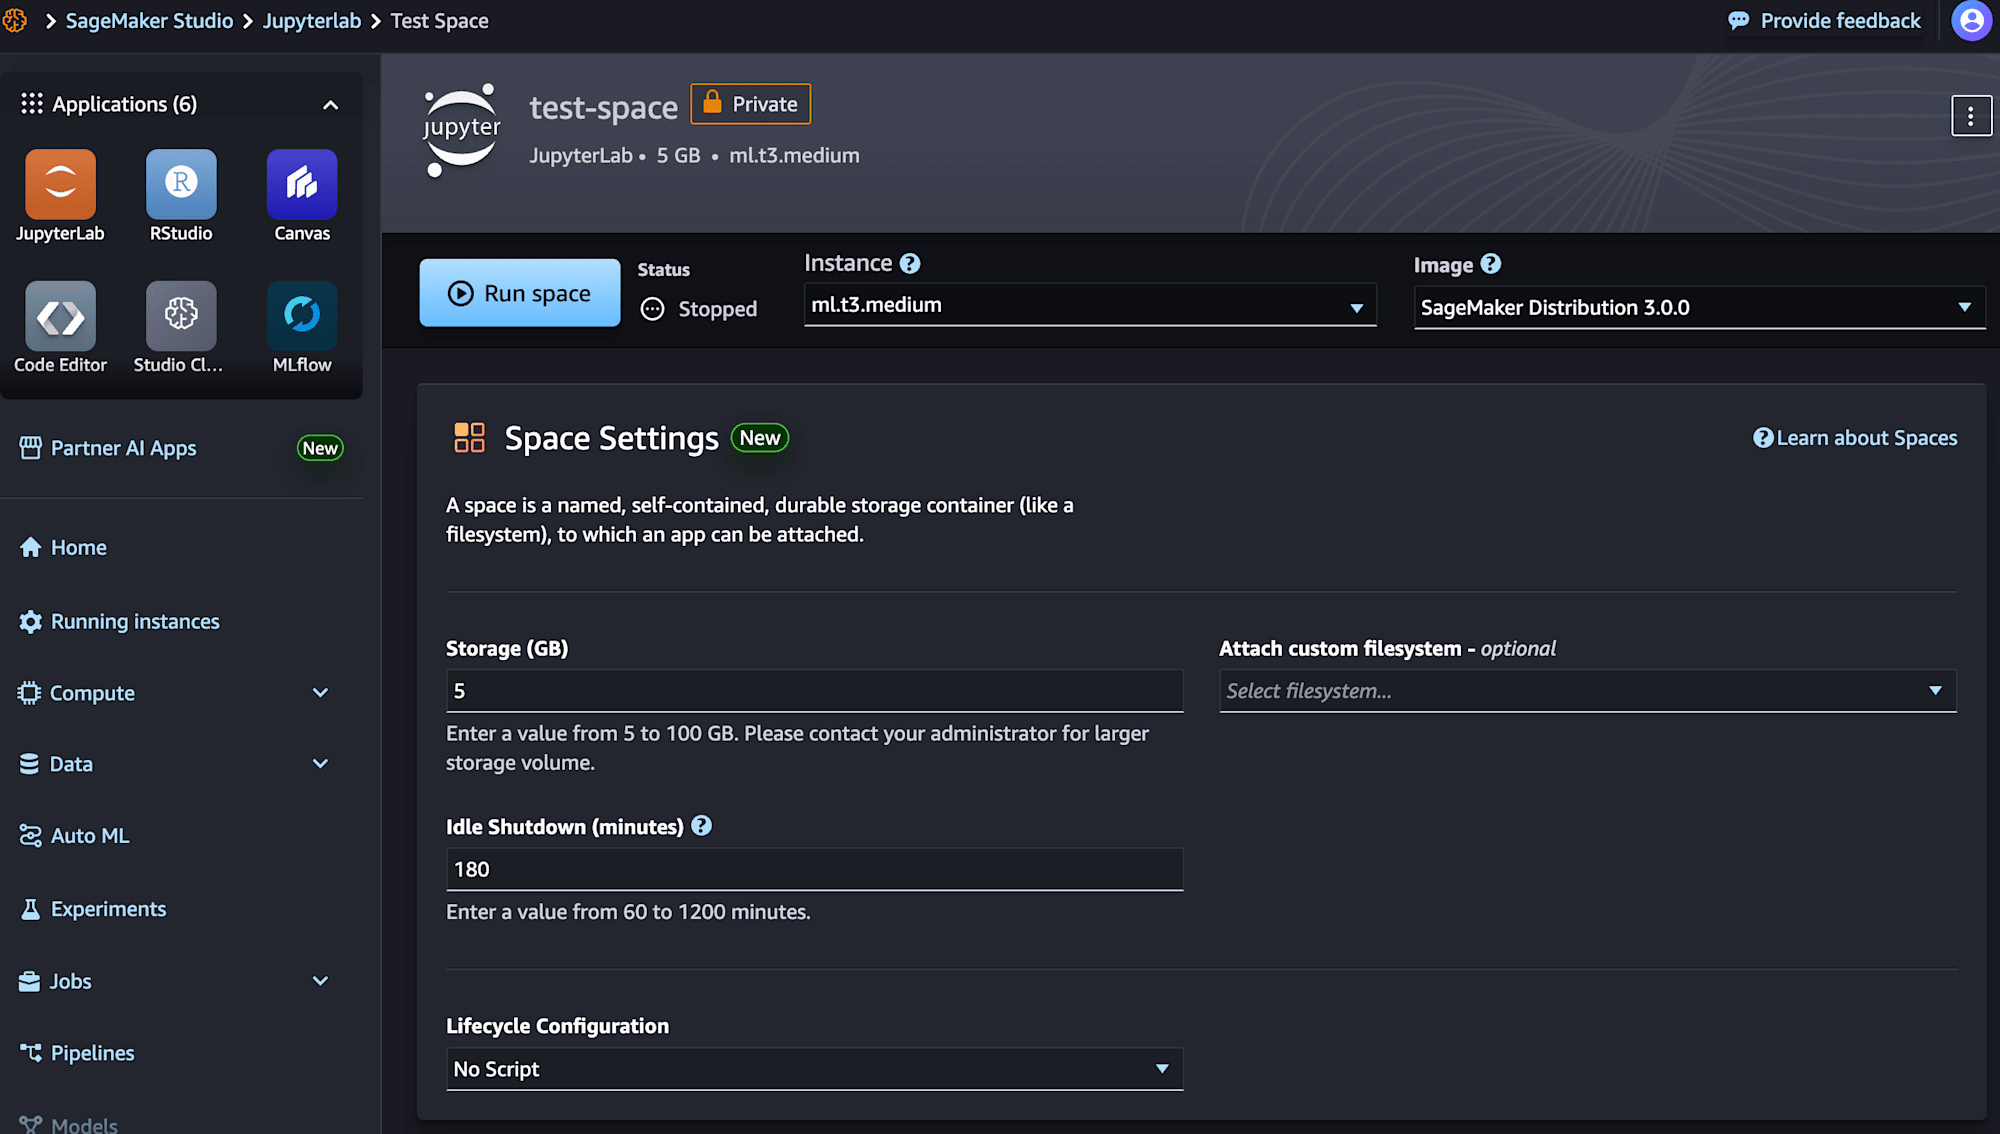Click the Idle Shutdown minutes input field

pos(814,869)
